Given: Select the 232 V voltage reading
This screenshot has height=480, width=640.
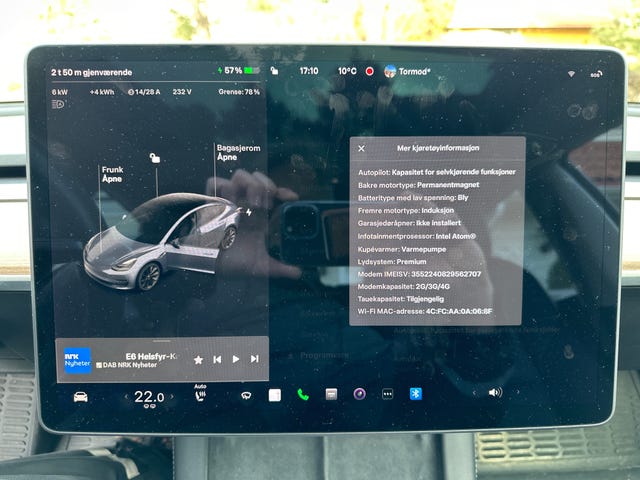Looking at the screenshot, I should click(x=182, y=92).
